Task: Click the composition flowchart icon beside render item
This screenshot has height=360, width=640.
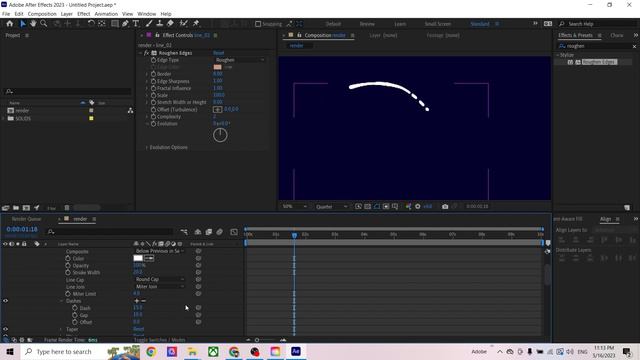Action: (130, 111)
